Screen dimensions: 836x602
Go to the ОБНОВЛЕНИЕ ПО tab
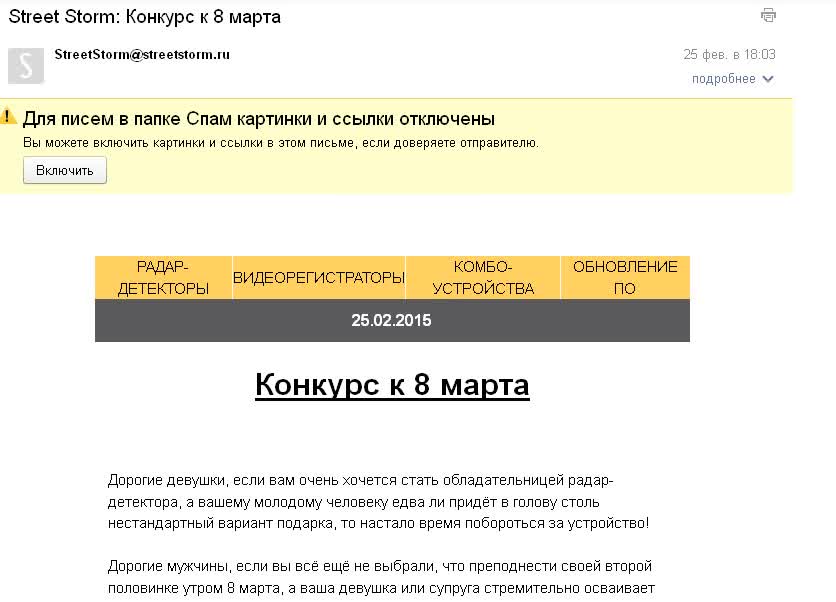(625, 278)
